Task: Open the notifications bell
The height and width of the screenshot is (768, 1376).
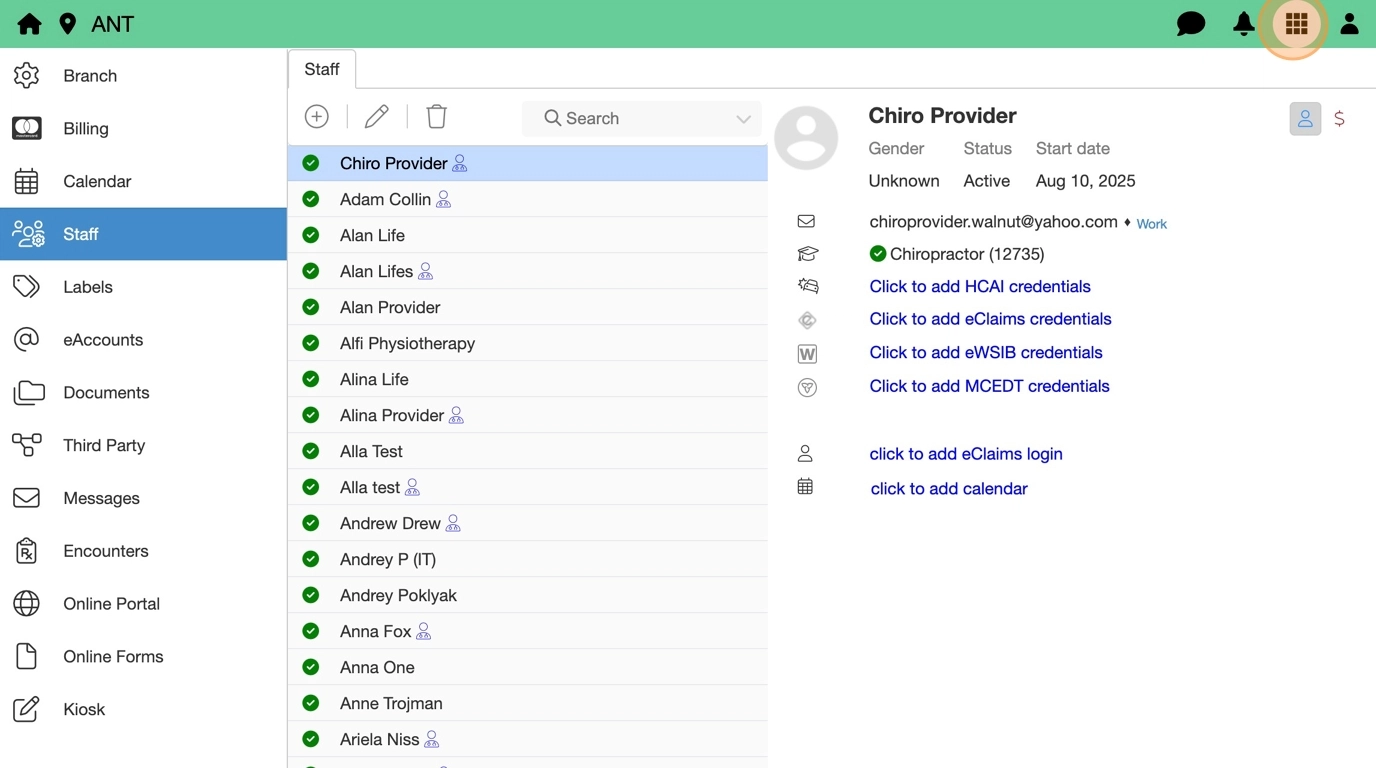Action: 1243,24
